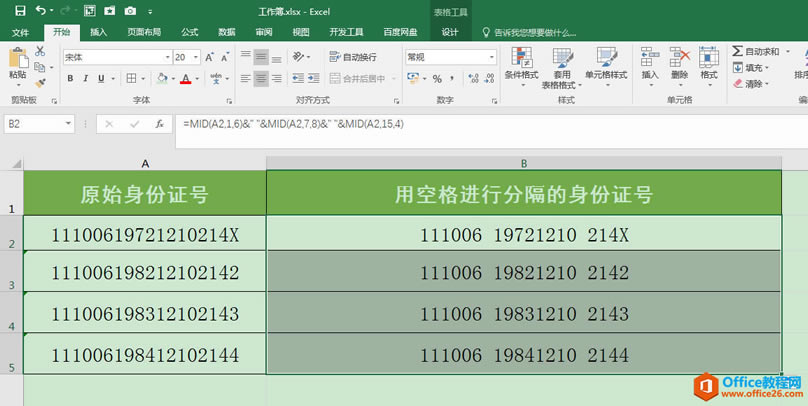This screenshot has width=808, height=406.
Task: Click the decrease decimal icon
Action: click(x=490, y=78)
